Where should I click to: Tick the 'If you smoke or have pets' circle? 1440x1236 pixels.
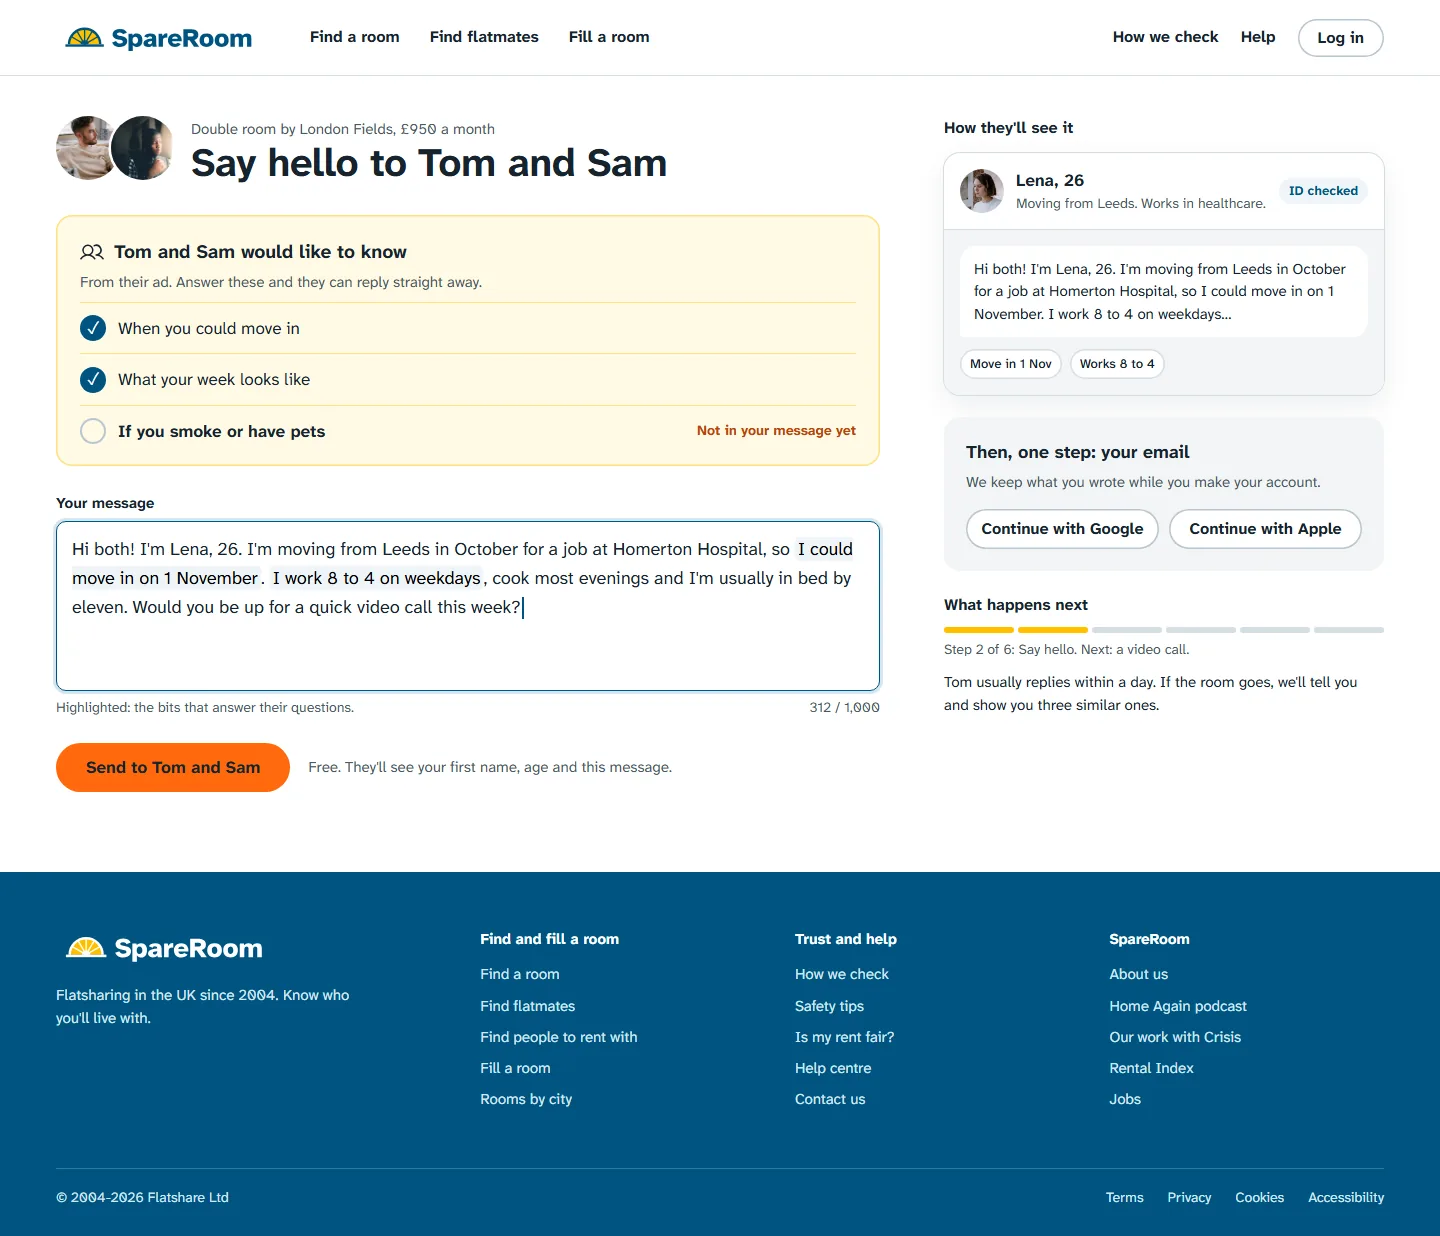click(x=93, y=431)
